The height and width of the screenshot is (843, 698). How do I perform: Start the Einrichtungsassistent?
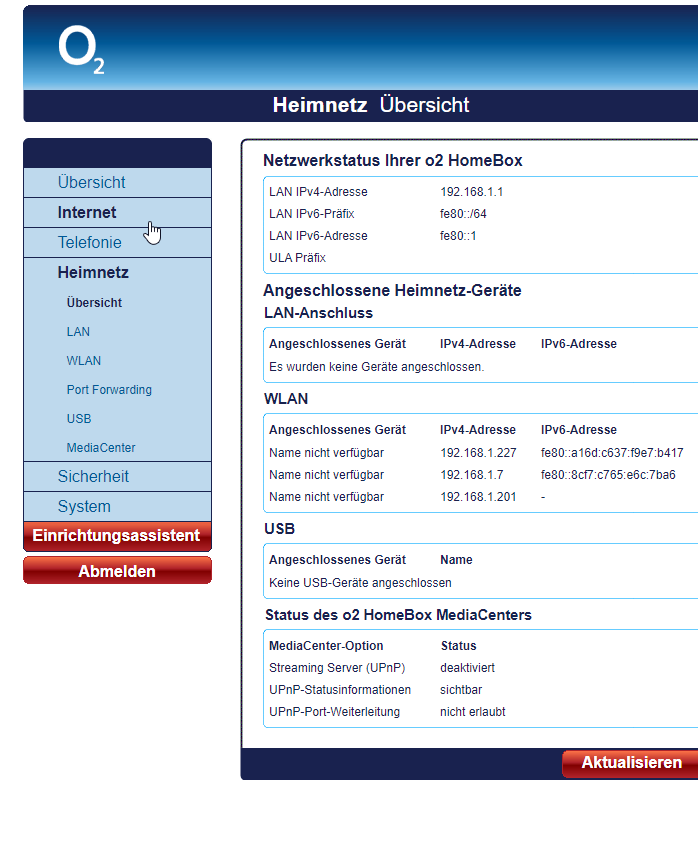click(117, 535)
